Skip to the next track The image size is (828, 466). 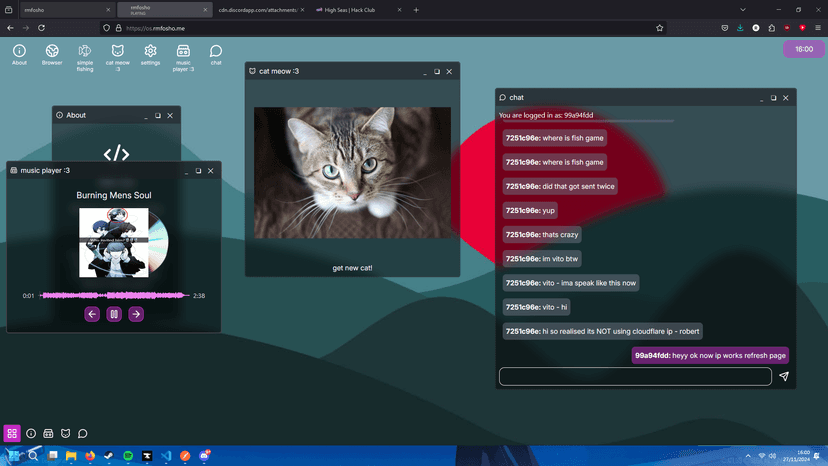(x=136, y=314)
